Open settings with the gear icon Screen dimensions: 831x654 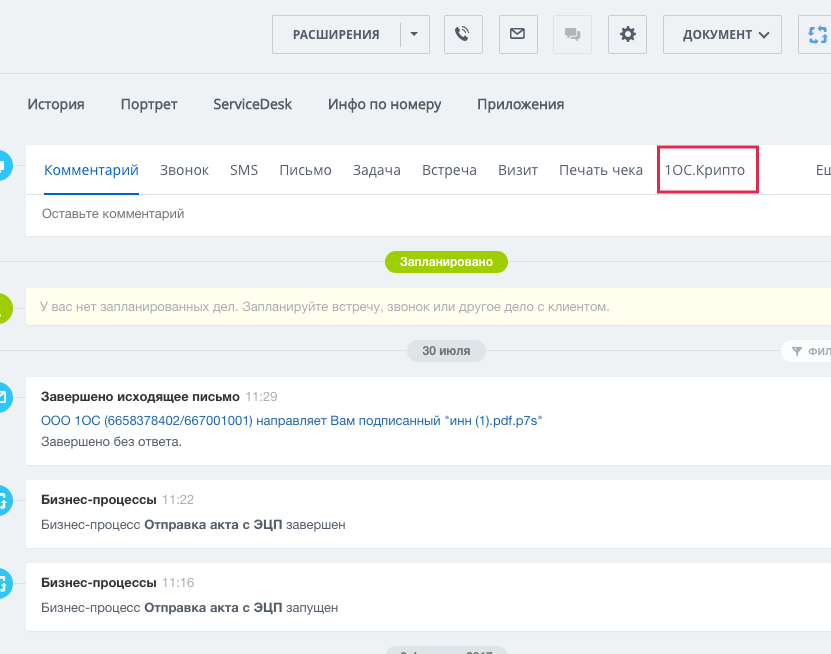[x=627, y=34]
